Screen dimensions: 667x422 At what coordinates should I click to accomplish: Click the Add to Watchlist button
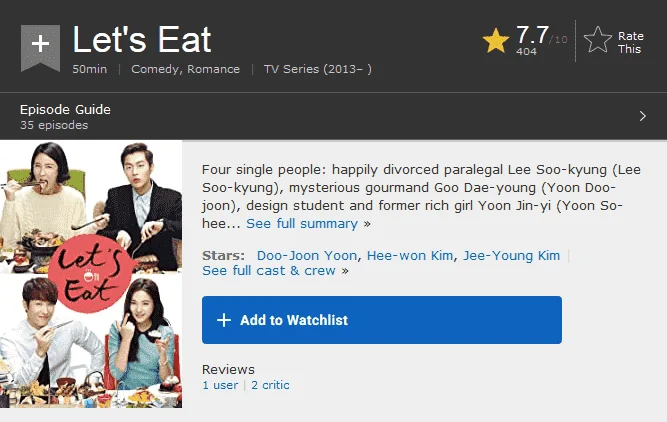click(x=382, y=320)
